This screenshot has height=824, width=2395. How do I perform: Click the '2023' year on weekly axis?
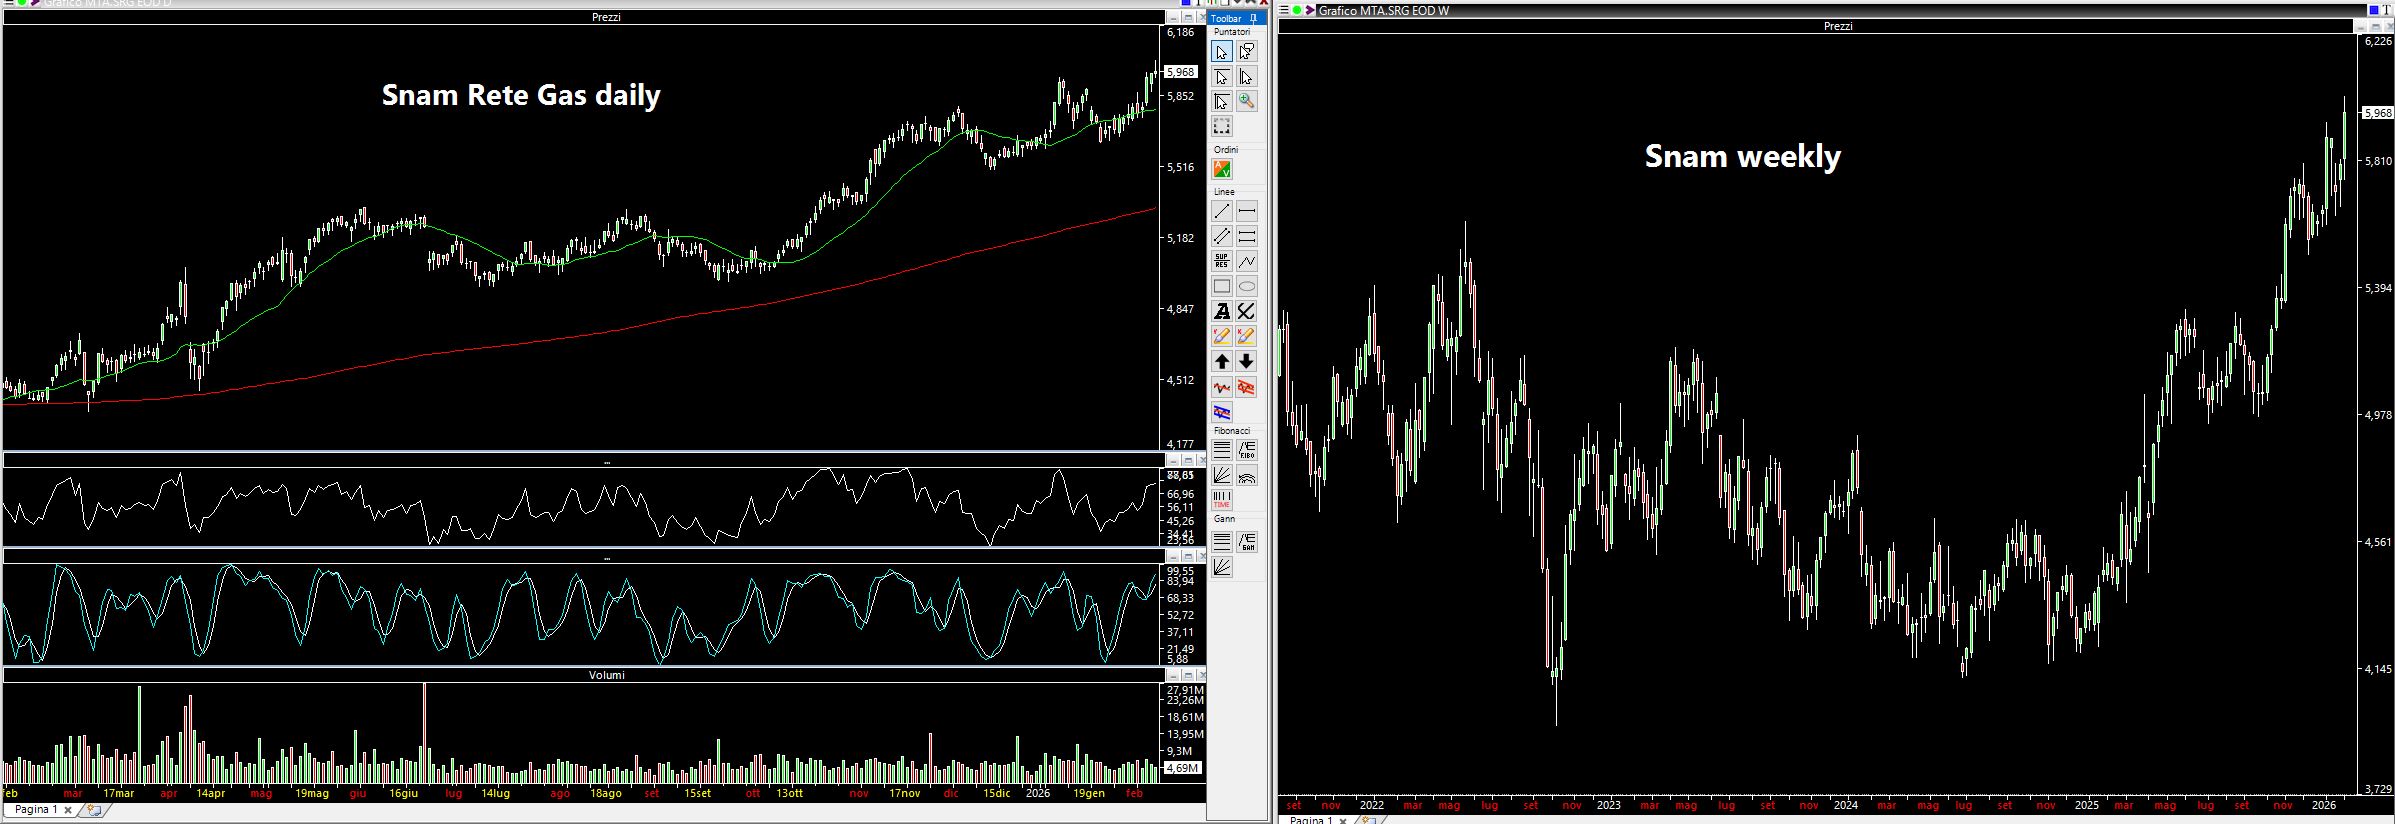pyautogui.click(x=1608, y=805)
